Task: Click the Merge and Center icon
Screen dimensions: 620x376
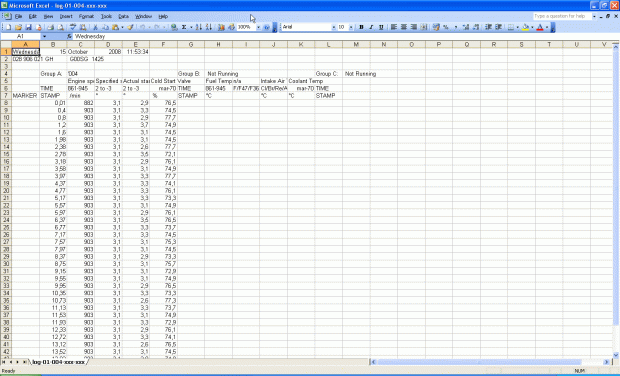Action: 423,27
